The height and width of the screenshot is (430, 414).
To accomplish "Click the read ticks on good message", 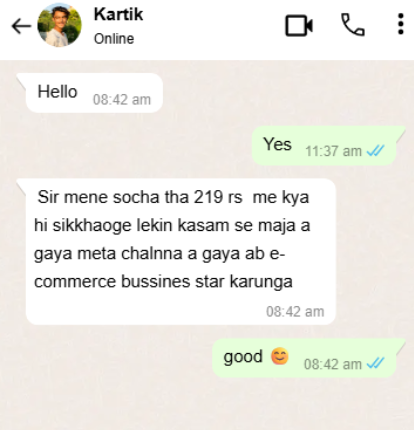I will point(375,364).
